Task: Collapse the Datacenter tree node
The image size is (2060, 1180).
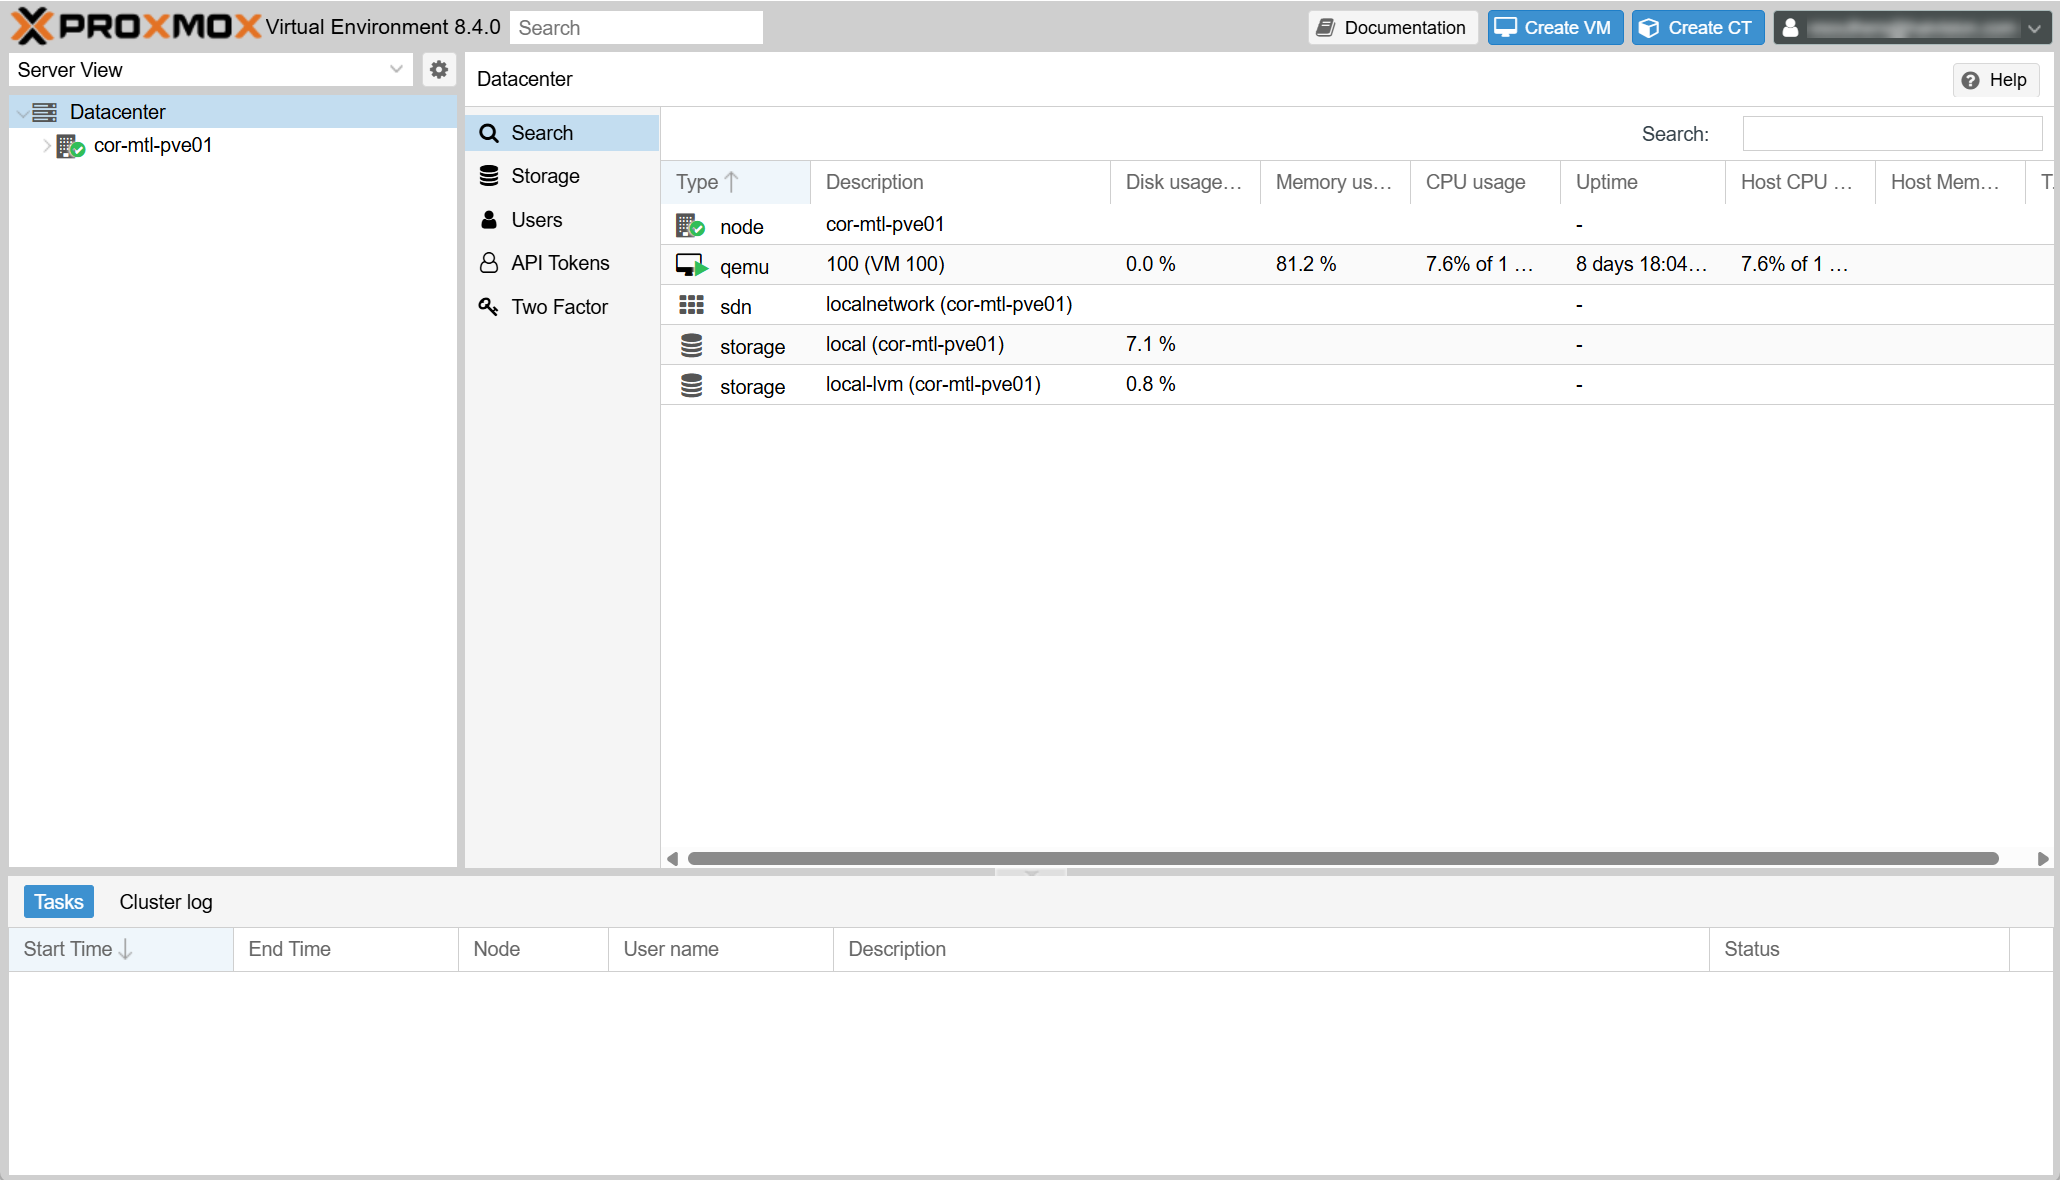Action: tap(22, 113)
